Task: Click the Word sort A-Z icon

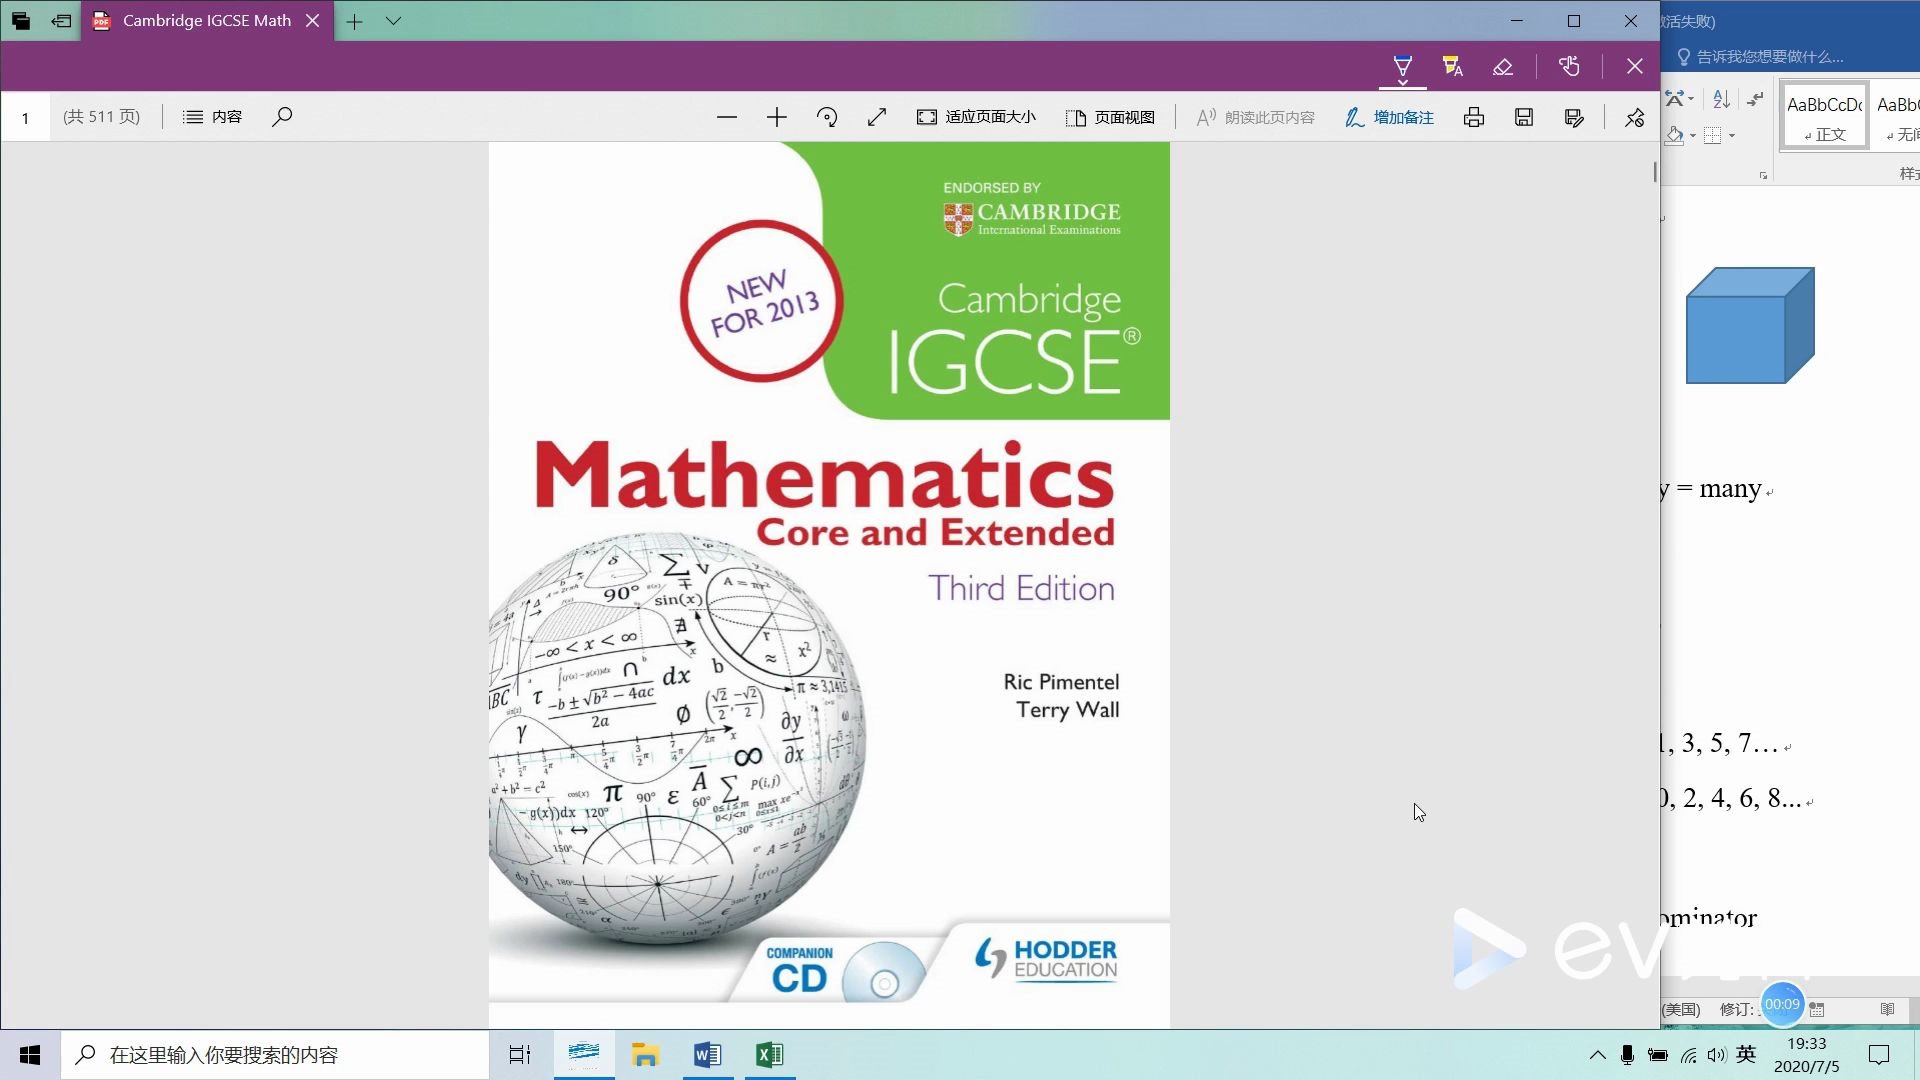Action: 1721,99
